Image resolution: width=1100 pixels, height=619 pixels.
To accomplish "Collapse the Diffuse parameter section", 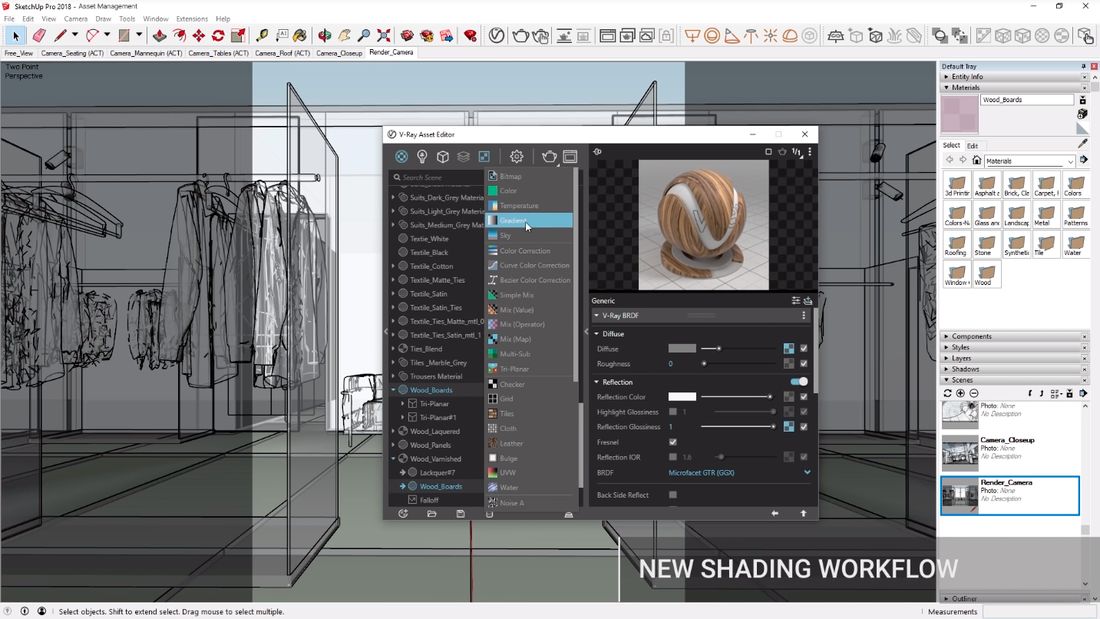I will (597, 334).
